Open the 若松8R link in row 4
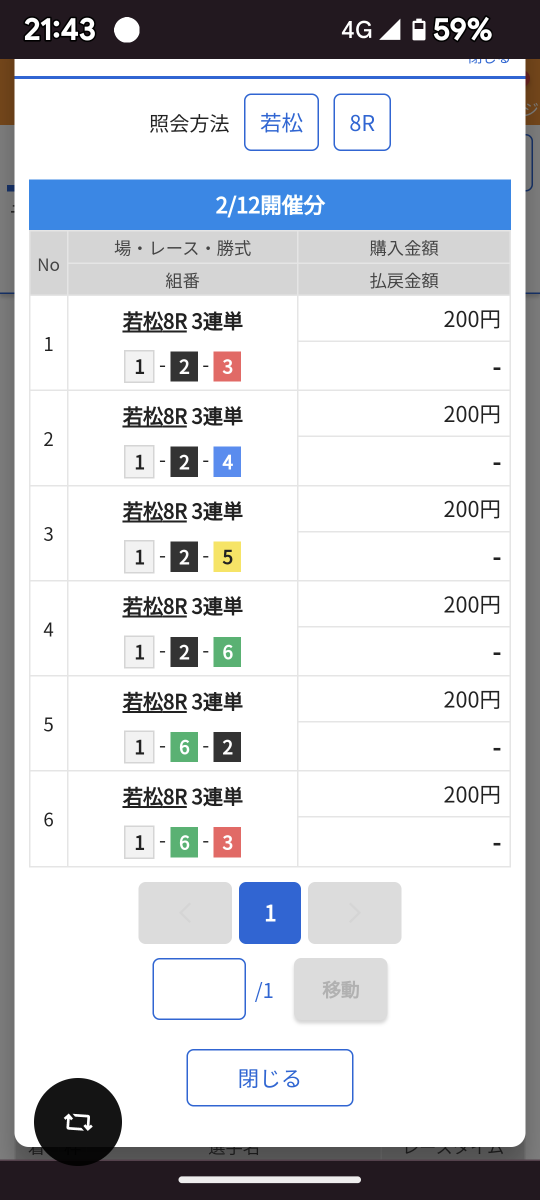The width and height of the screenshot is (540, 1200). 155,606
